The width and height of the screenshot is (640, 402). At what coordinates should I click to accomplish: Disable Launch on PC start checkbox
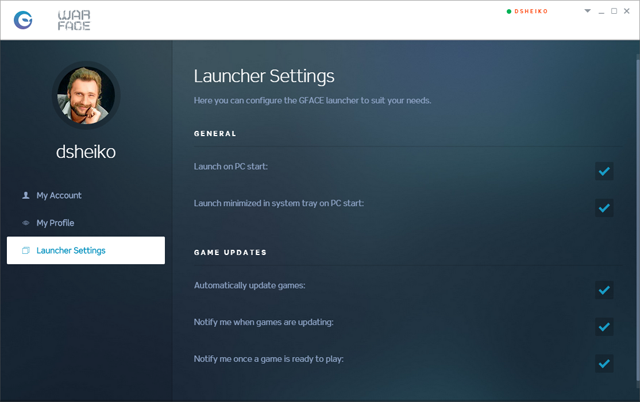603,171
